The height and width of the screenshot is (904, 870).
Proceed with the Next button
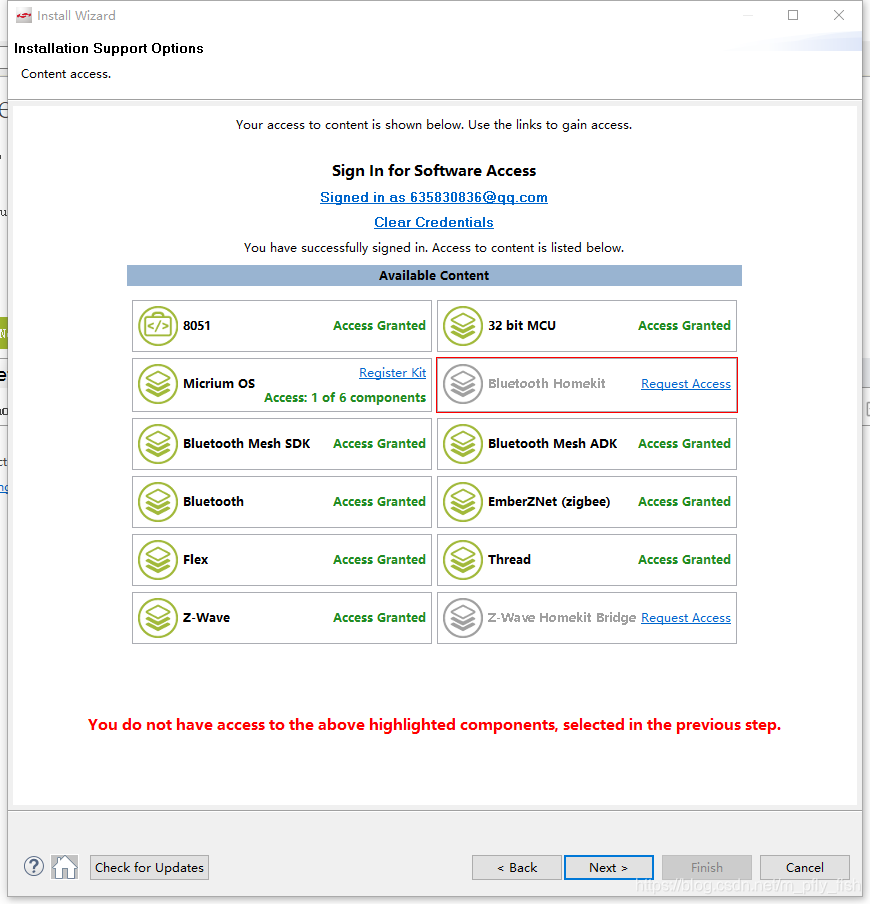[609, 868]
